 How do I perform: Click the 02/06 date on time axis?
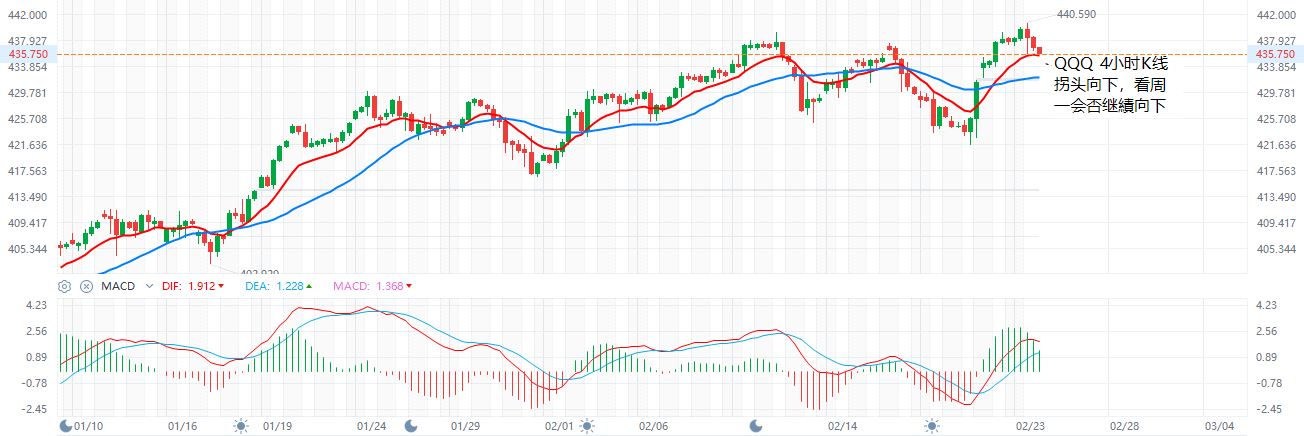click(654, 425)
